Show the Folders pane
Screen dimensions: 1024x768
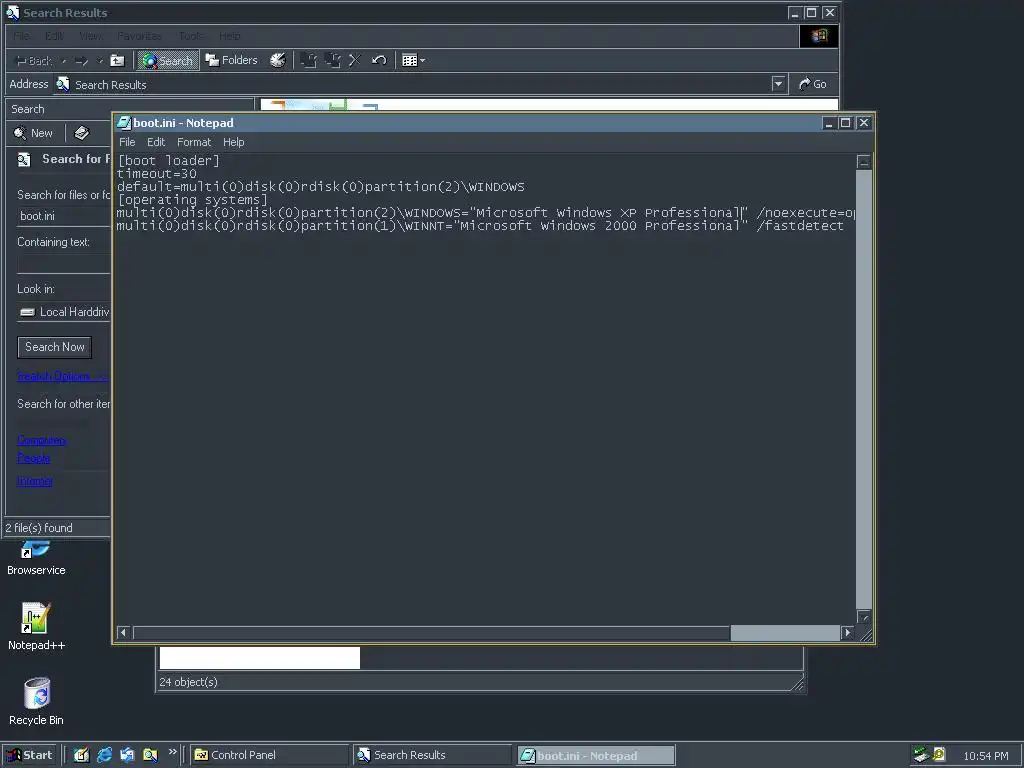pyautogui.click(x=232, y=60)
